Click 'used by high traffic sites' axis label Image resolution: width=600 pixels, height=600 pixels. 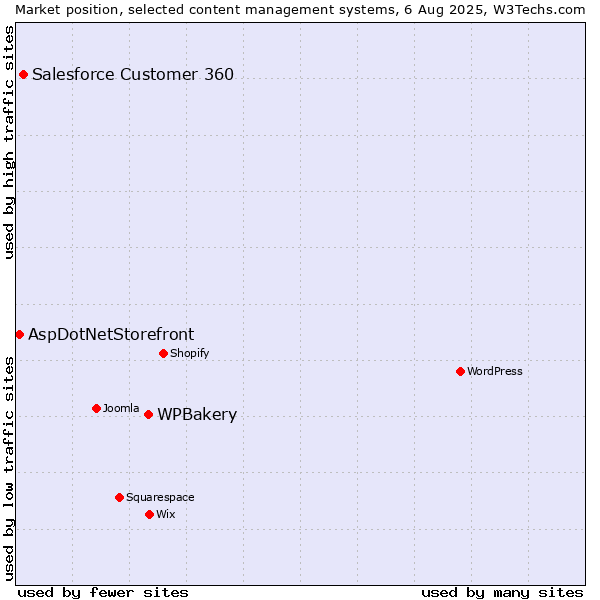pos(8,142)
